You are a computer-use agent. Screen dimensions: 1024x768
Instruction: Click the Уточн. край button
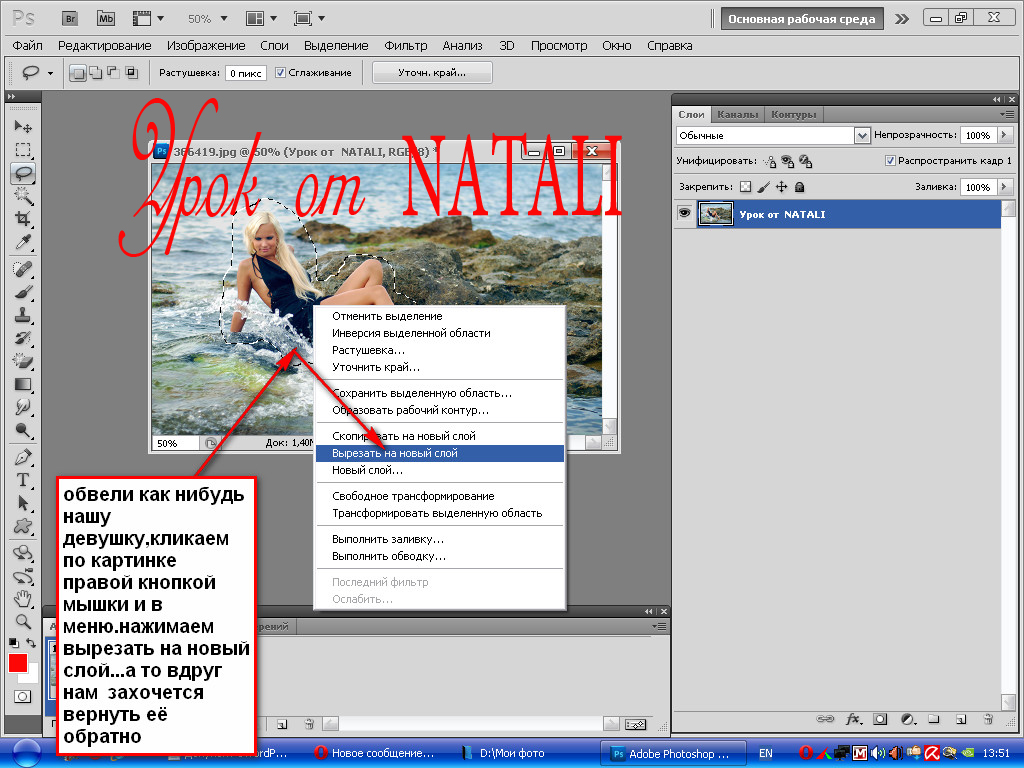432,72
